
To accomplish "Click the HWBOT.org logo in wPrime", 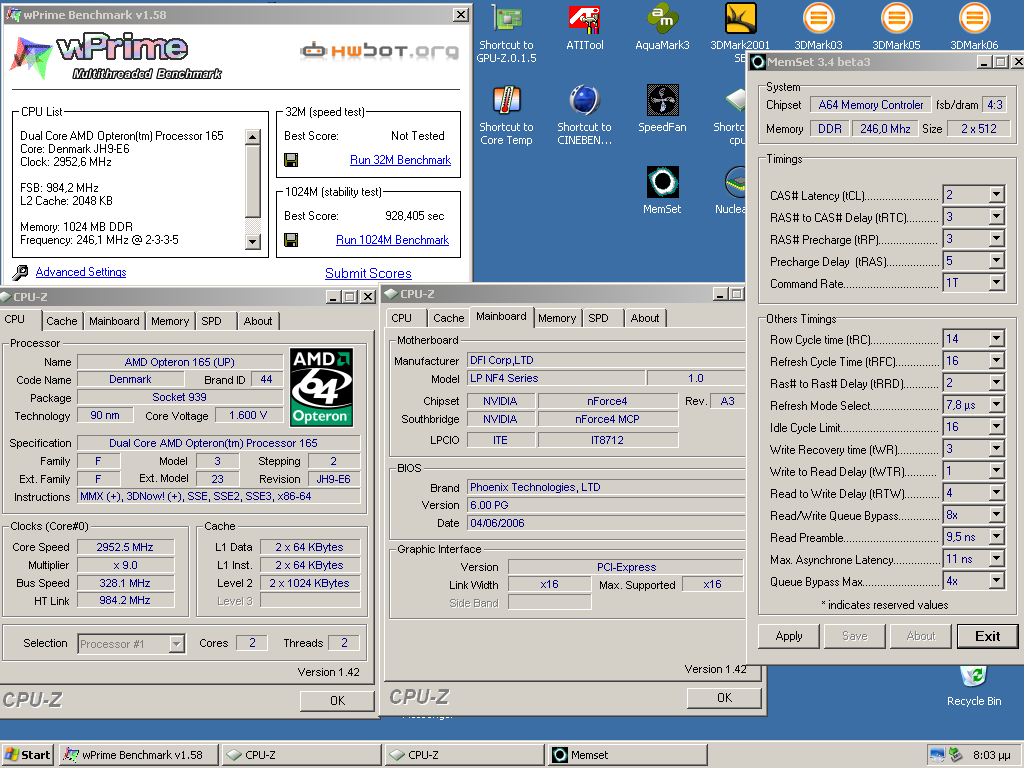I will pos(379,51).
